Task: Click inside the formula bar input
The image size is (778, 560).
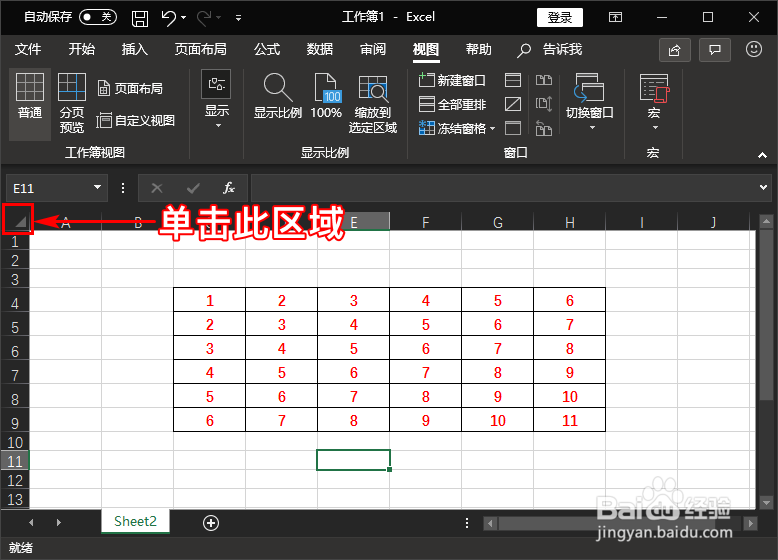Action: 504,188
